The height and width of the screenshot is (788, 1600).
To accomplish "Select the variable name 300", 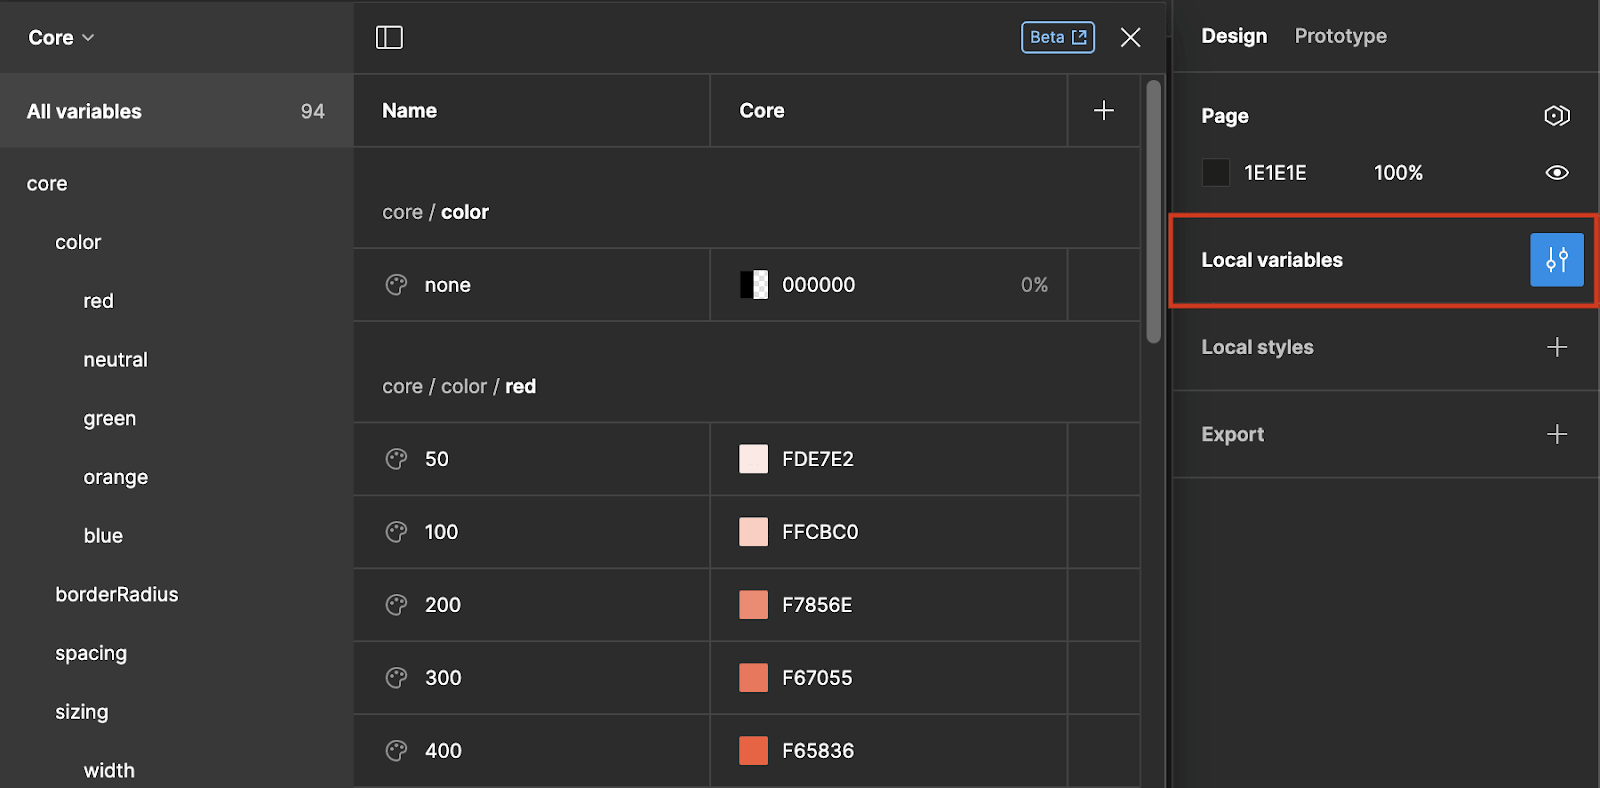I will click(443, 678).
